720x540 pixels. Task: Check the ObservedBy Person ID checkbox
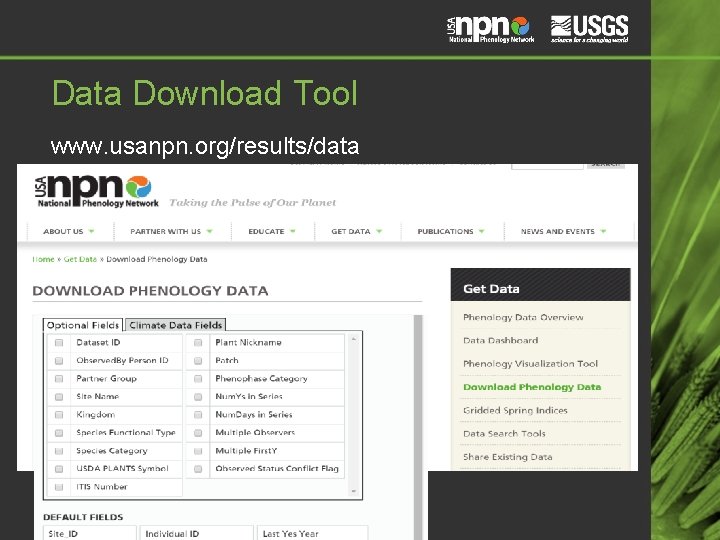coord(59,361)
